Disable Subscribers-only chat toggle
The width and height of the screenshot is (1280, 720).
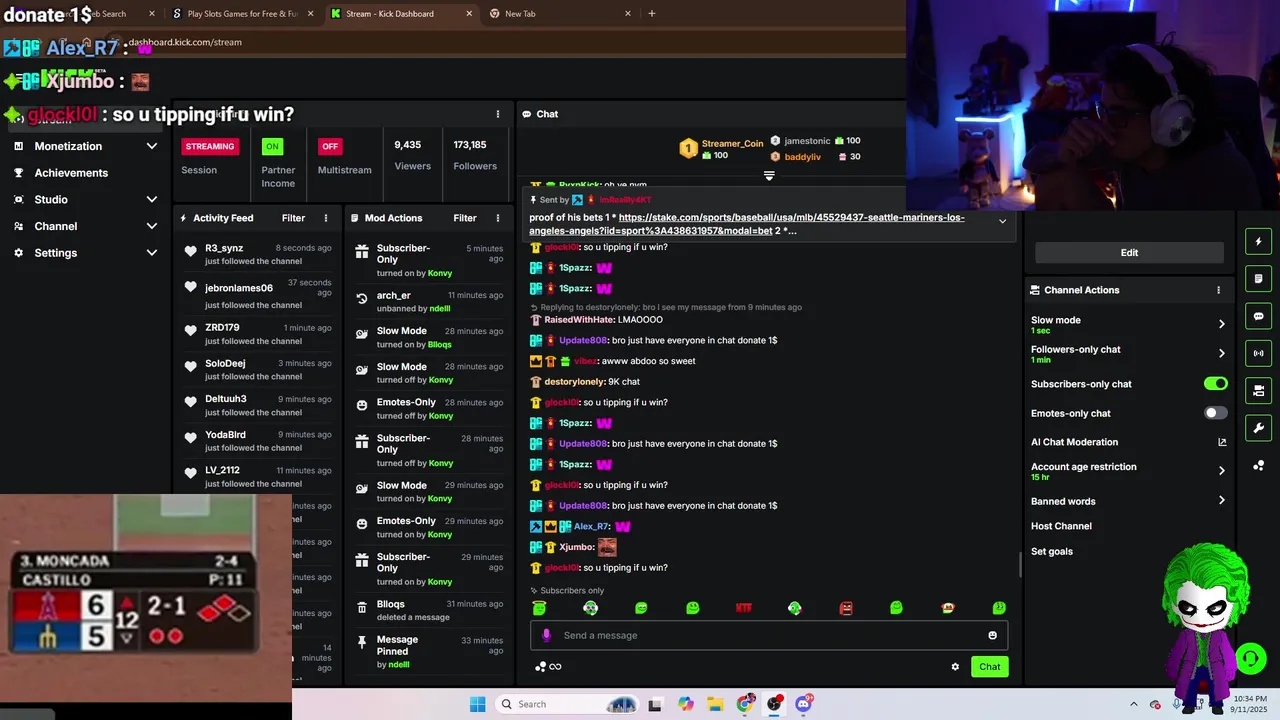1216,384
